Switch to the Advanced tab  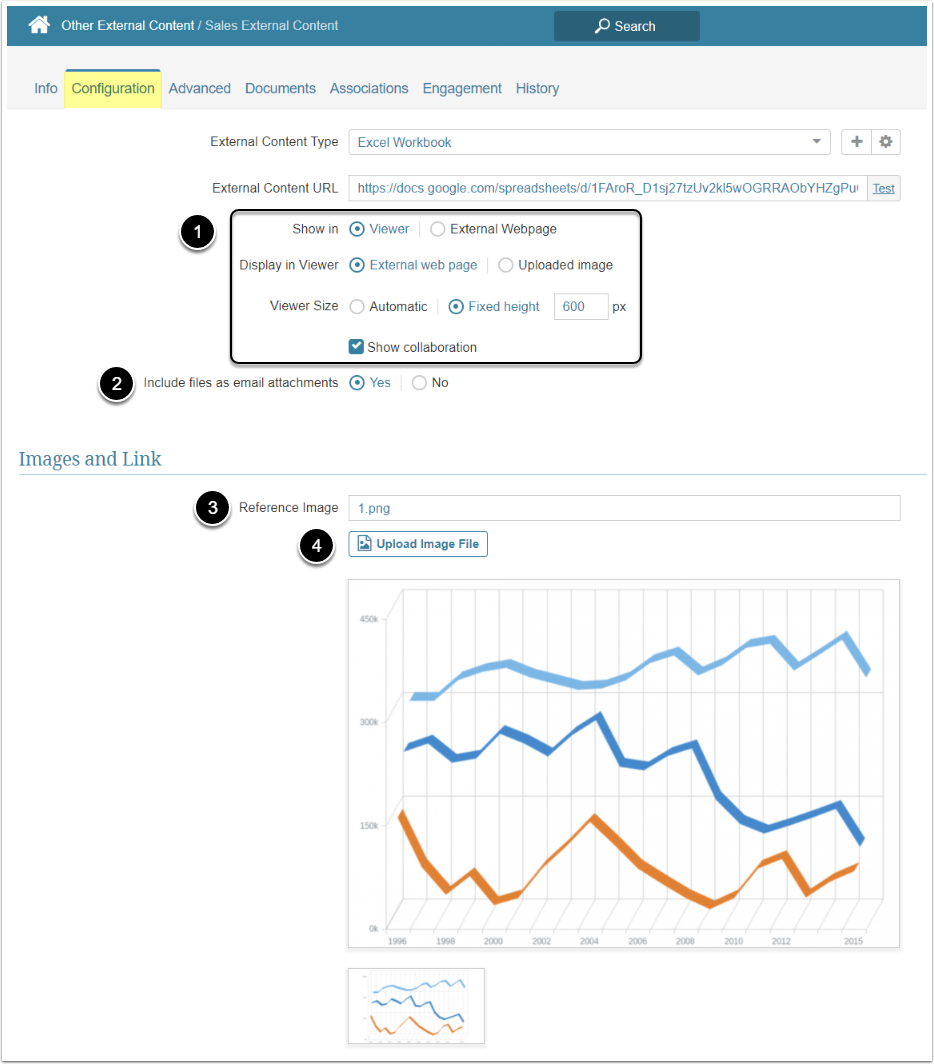pos(200,88)
